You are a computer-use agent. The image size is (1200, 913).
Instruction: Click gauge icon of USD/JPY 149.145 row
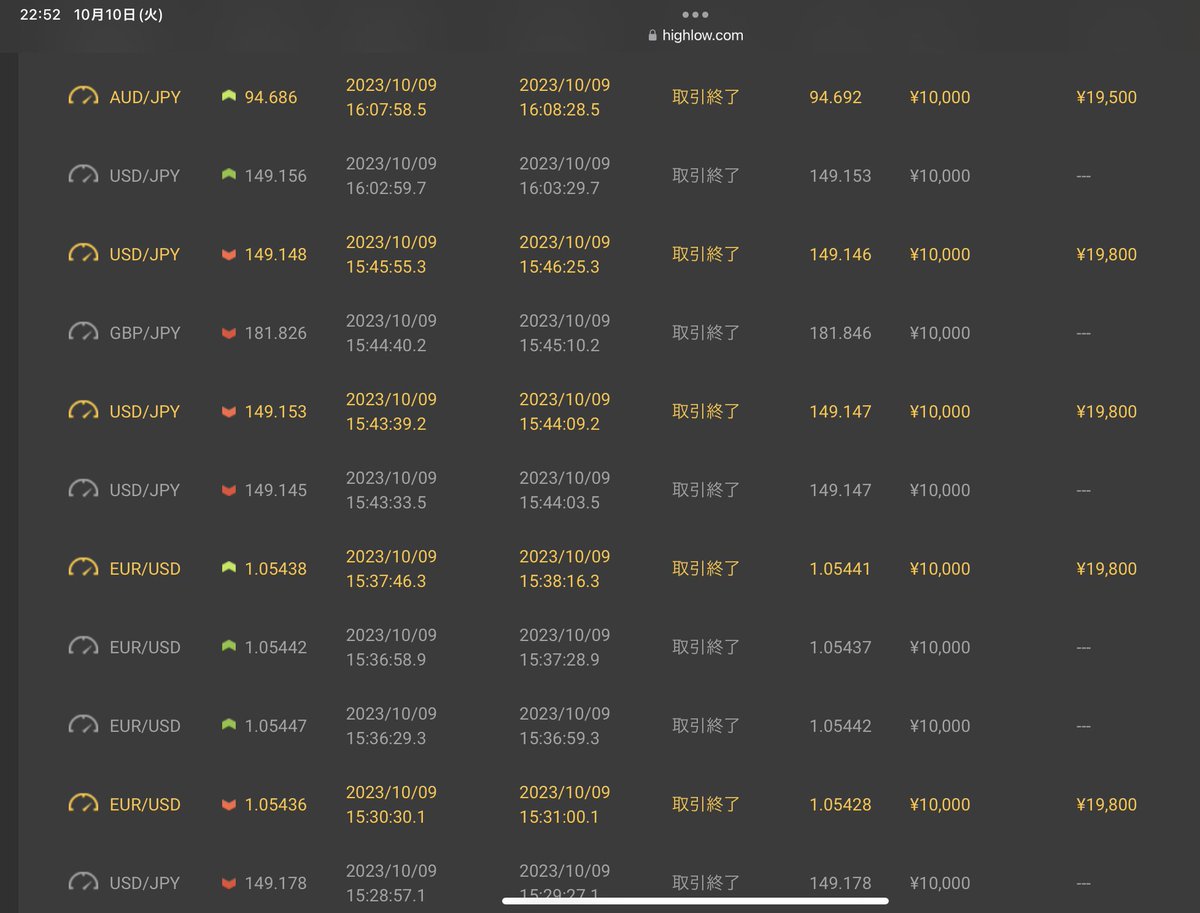pos(83,489)
